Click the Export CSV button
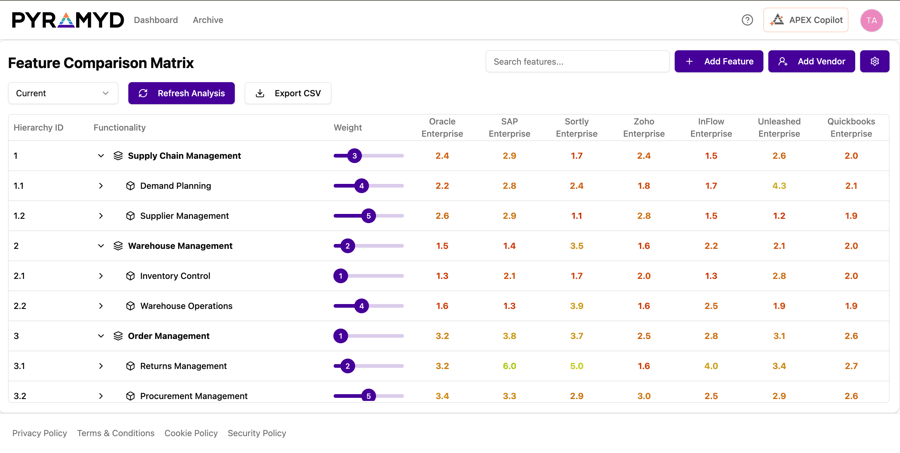This screenshot has height=453, width=900. point(288,93)
